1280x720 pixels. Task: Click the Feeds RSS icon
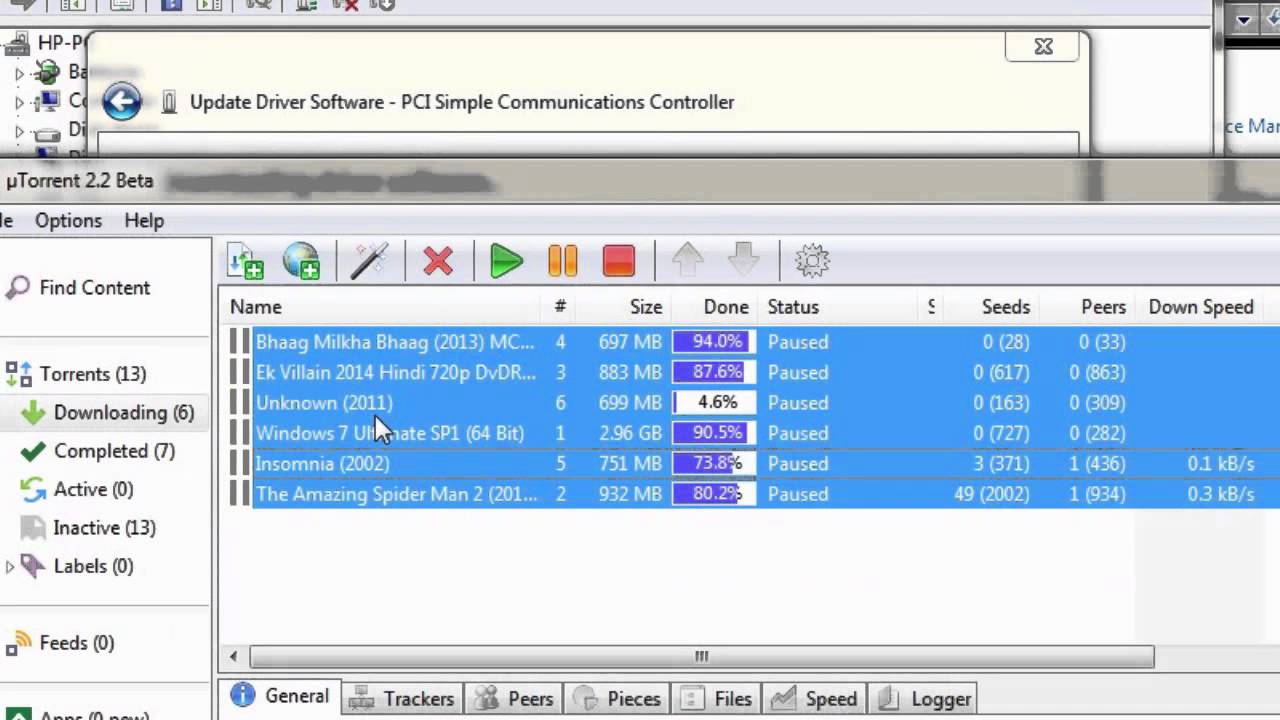pos(18,644)
